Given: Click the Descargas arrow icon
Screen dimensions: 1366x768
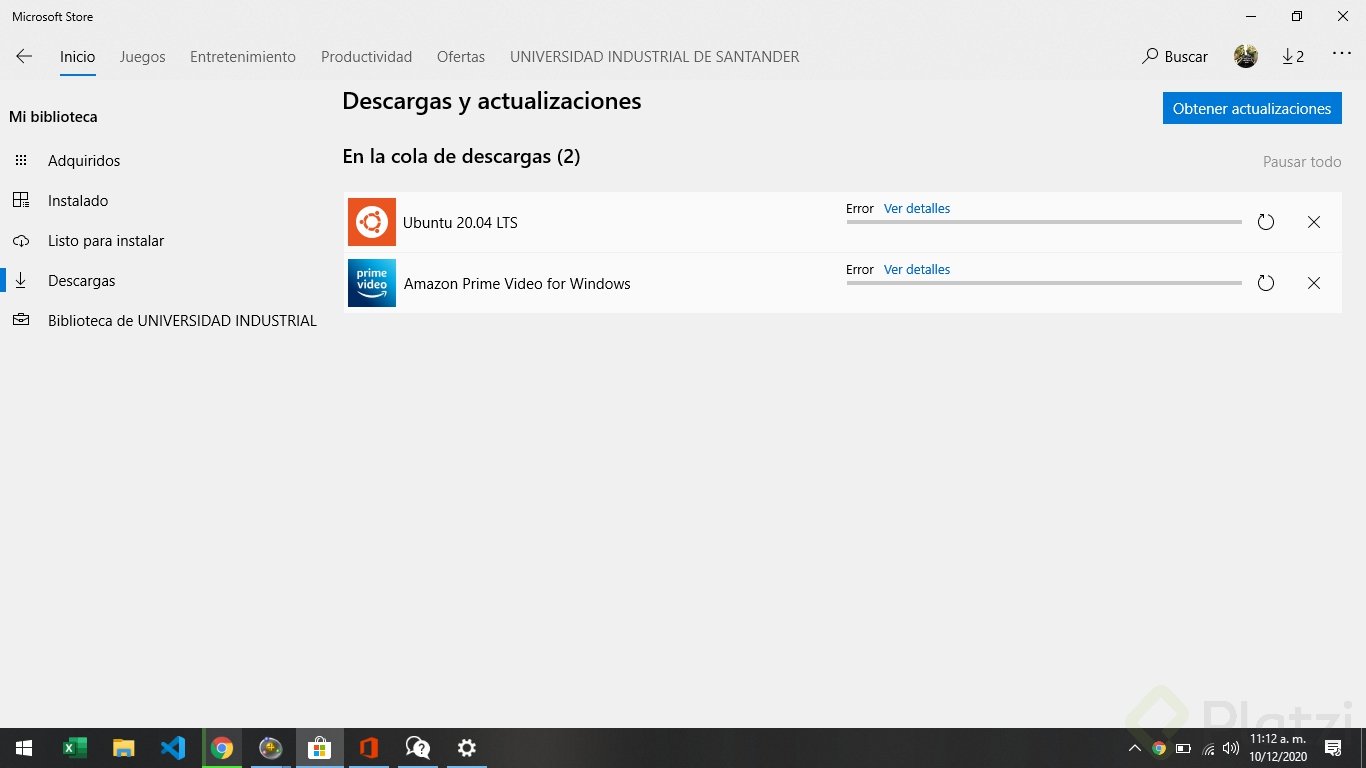Looking at the screenshot, I should 21,281.
